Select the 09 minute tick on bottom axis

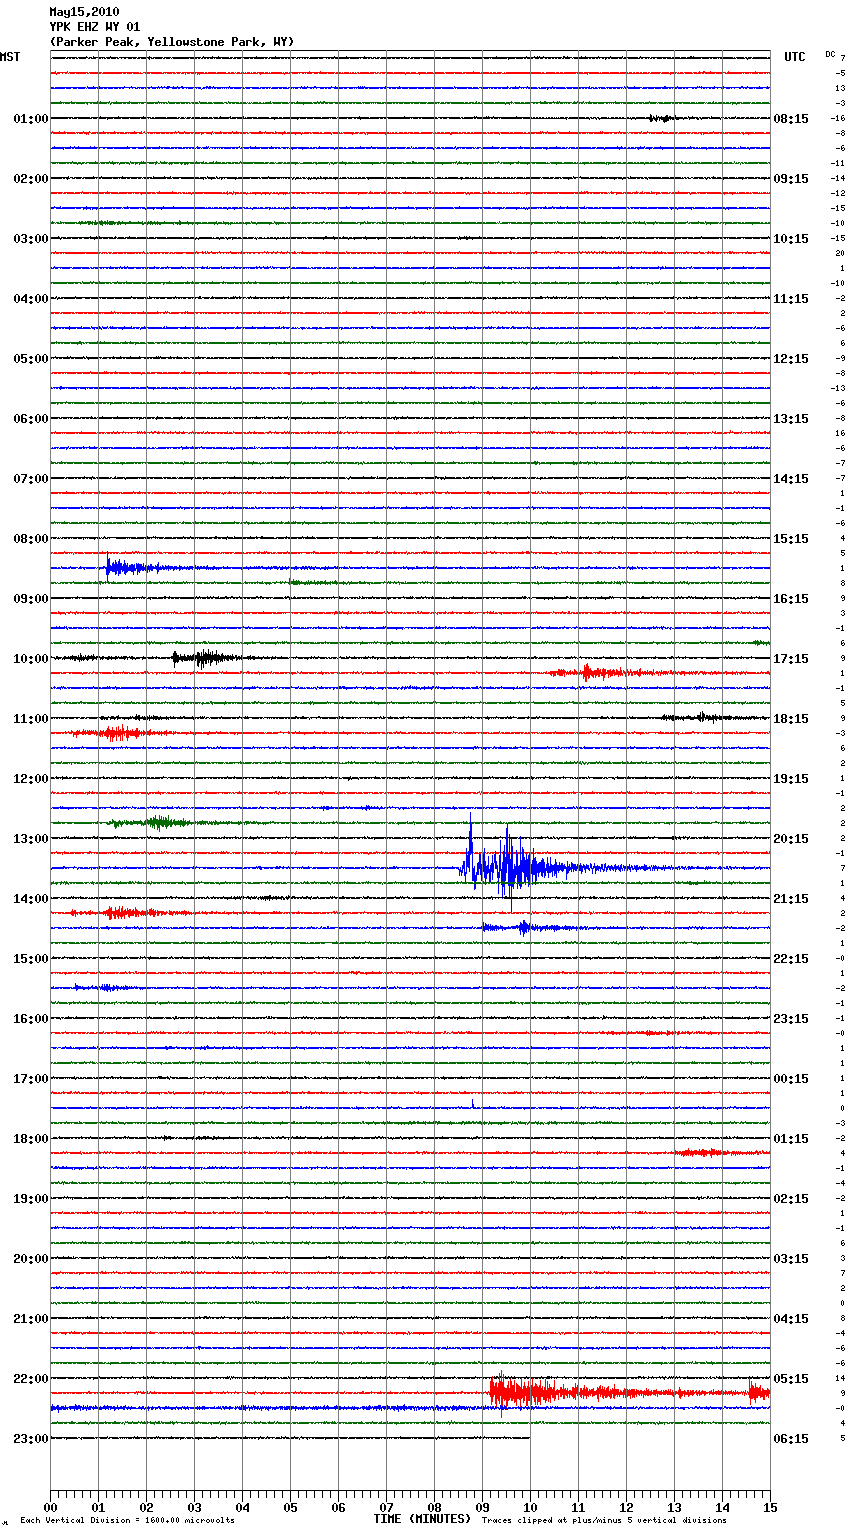click(482, 1508)
